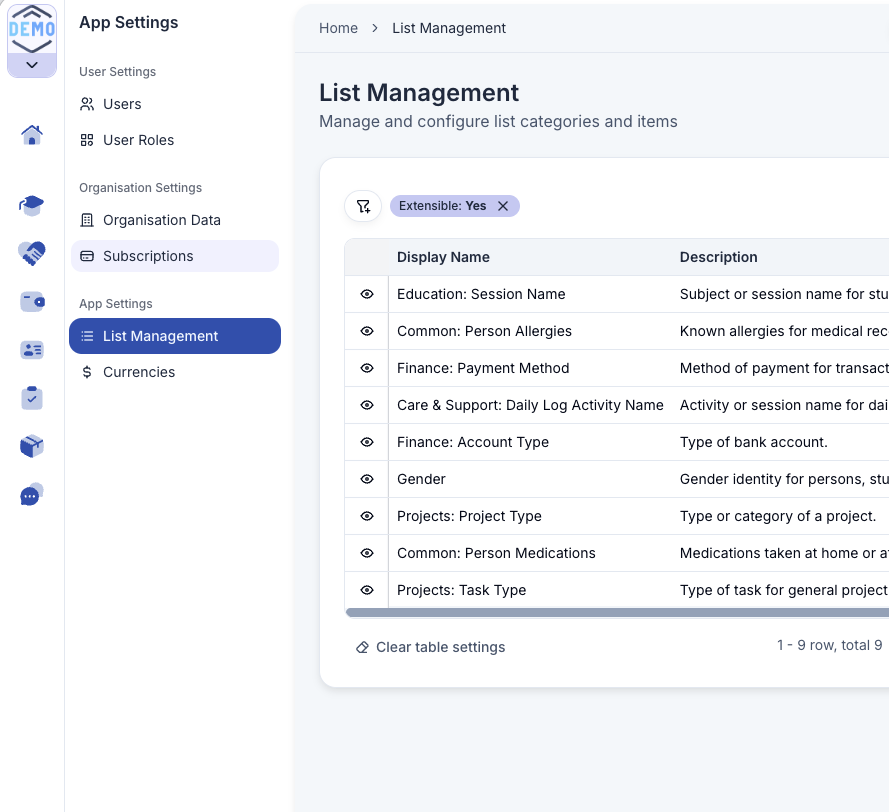The height and width of the screenshot is (812, 889).
Task: View the Common: Person Medications row eye
Action: (x=367, y=553)
